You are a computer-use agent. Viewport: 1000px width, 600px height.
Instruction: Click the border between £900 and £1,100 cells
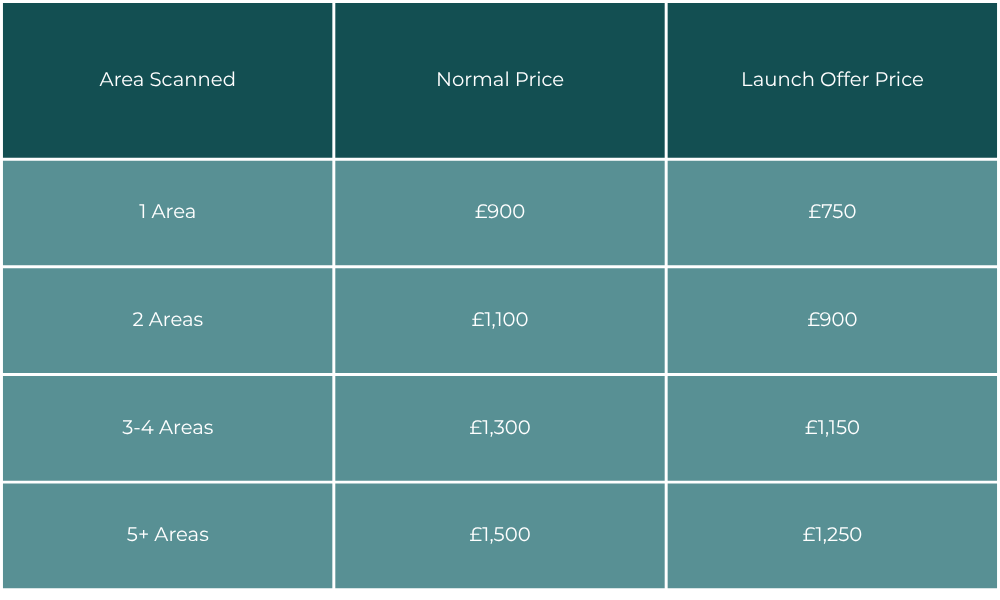point(500,267)
